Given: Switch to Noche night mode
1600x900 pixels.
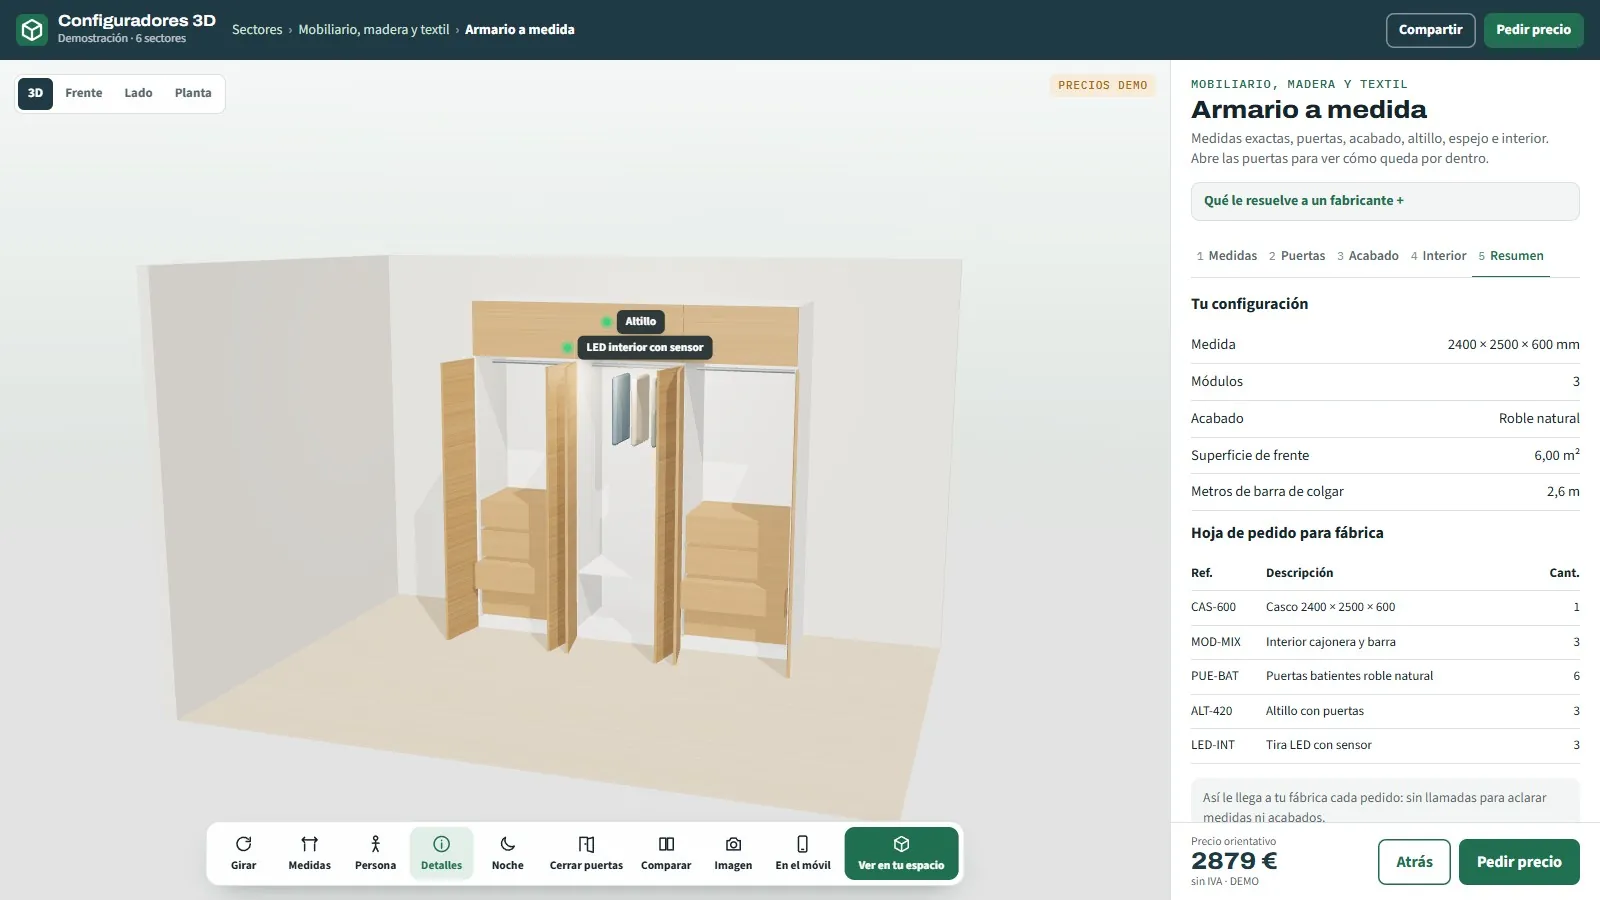Looking at the screenshot, I should pos(507,853).
